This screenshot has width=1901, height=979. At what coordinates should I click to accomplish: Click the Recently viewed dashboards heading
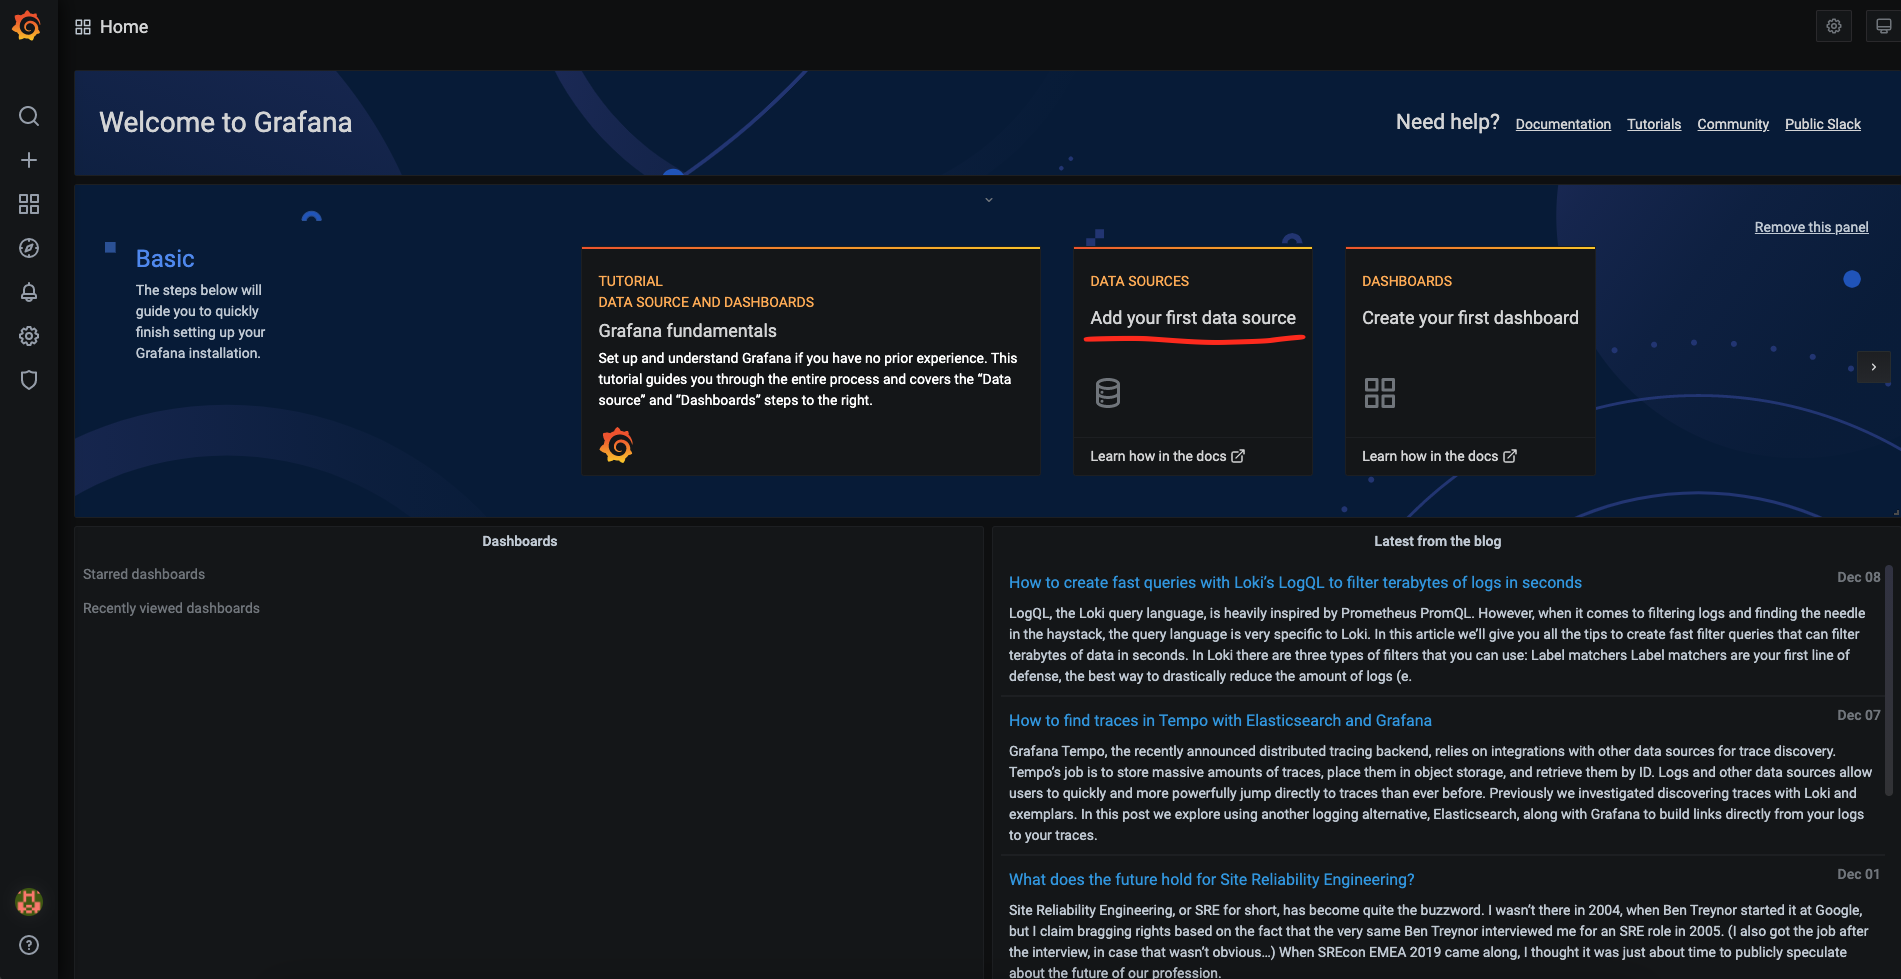(x=171, y=608)
